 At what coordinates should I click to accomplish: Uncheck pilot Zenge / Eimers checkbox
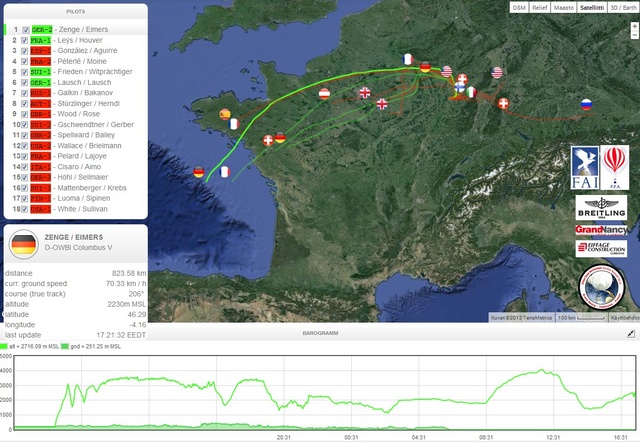tap(25, 31)
